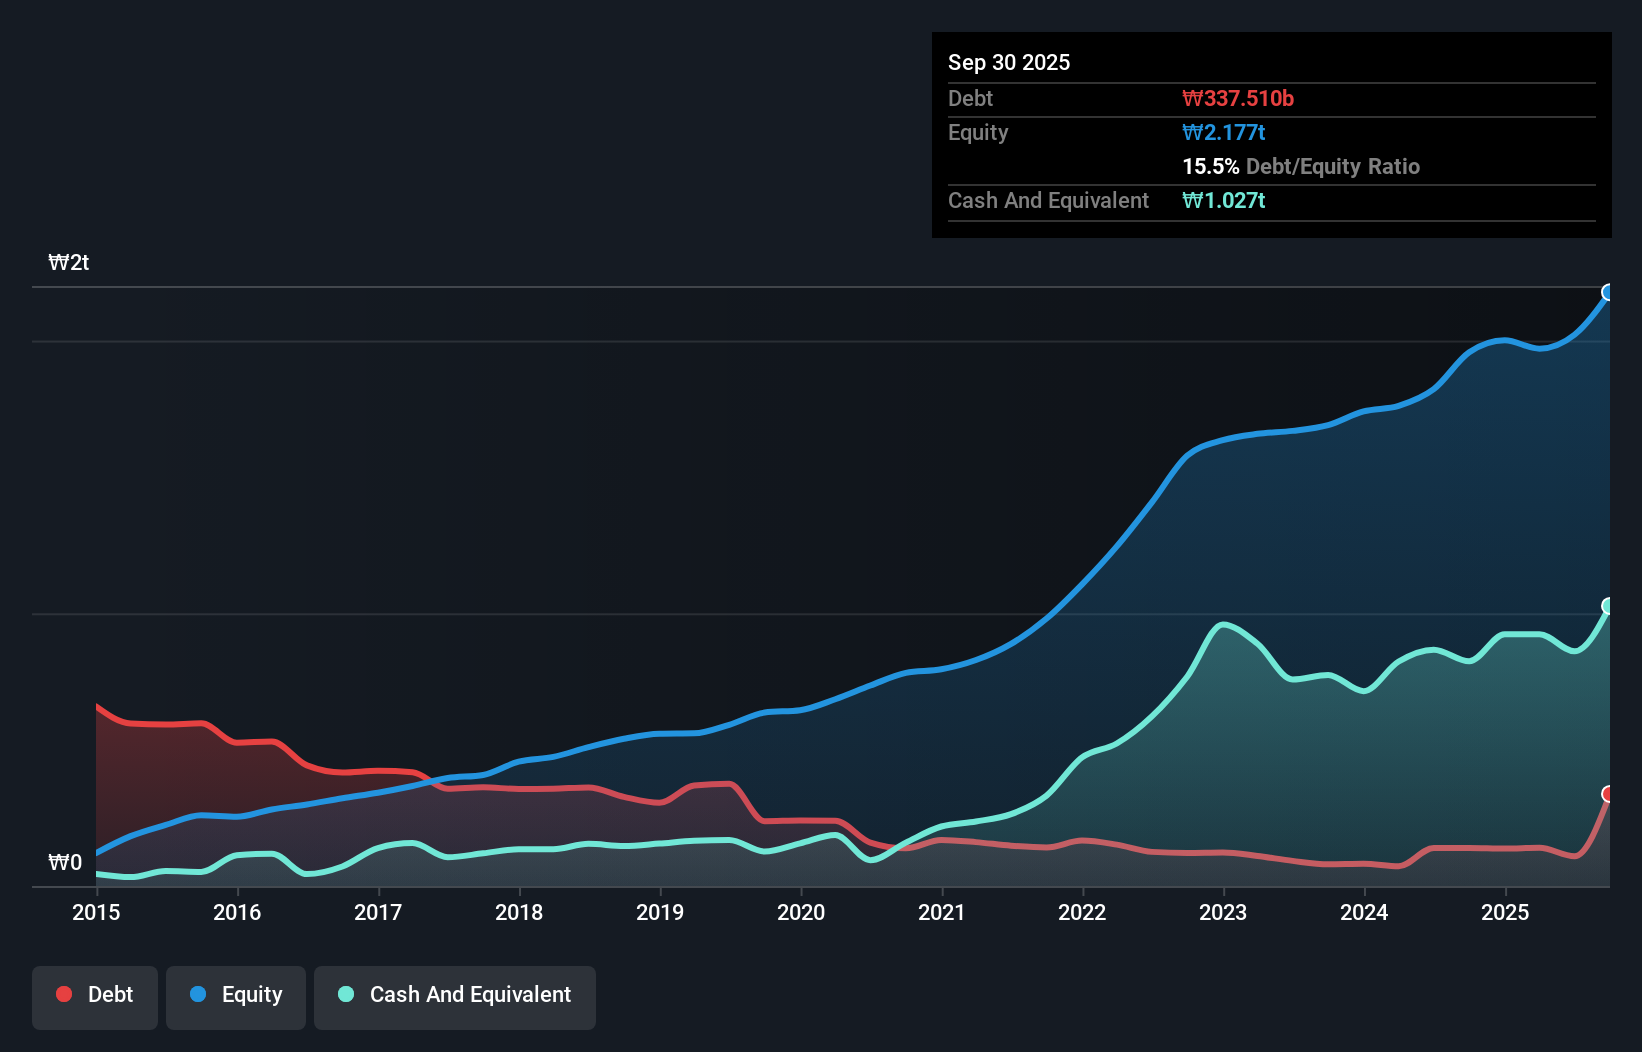Viewport: 1642px width, 1052px height.
Task: Click the 2018 x-axis label
Action: (x=519, y=912)
